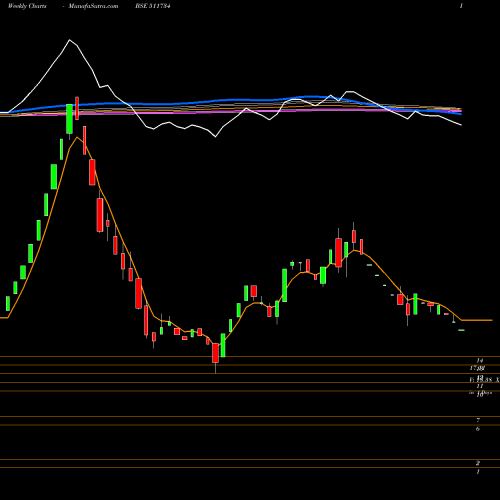This screenshot has width=500, height=500.
Task: Click the tallest green candle at the chart peak
Action: point(69,119)
